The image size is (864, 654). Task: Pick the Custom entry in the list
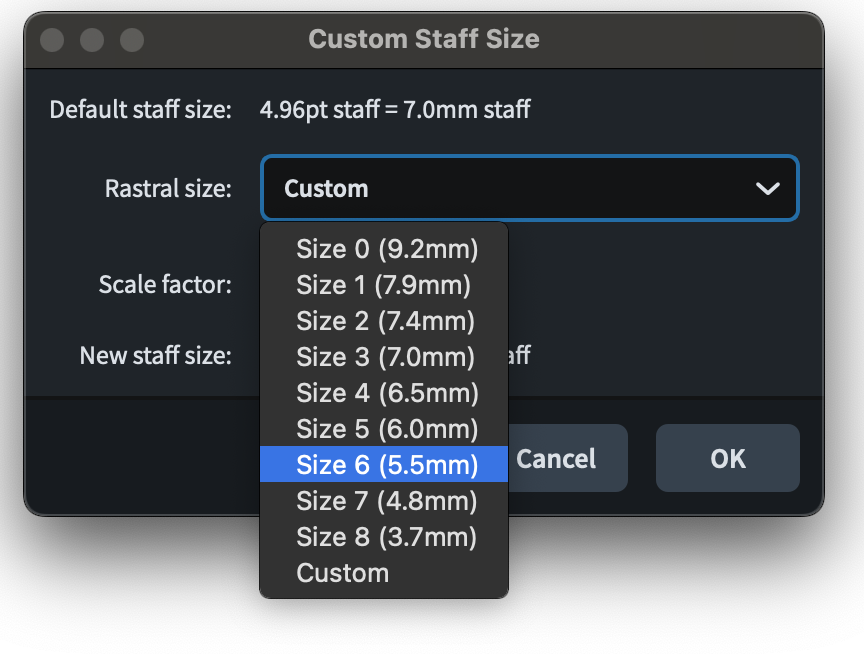pyautogui.click(x=342, y=573)
